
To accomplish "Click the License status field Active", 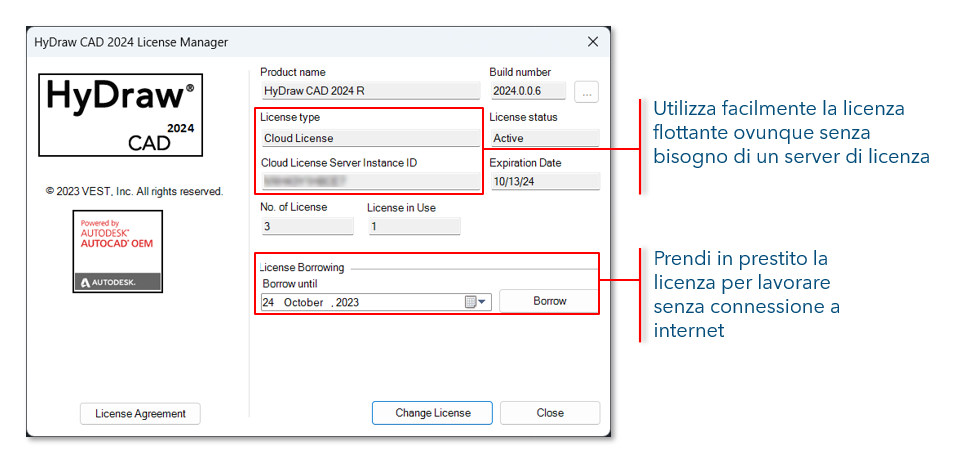I will coord(545,138).
